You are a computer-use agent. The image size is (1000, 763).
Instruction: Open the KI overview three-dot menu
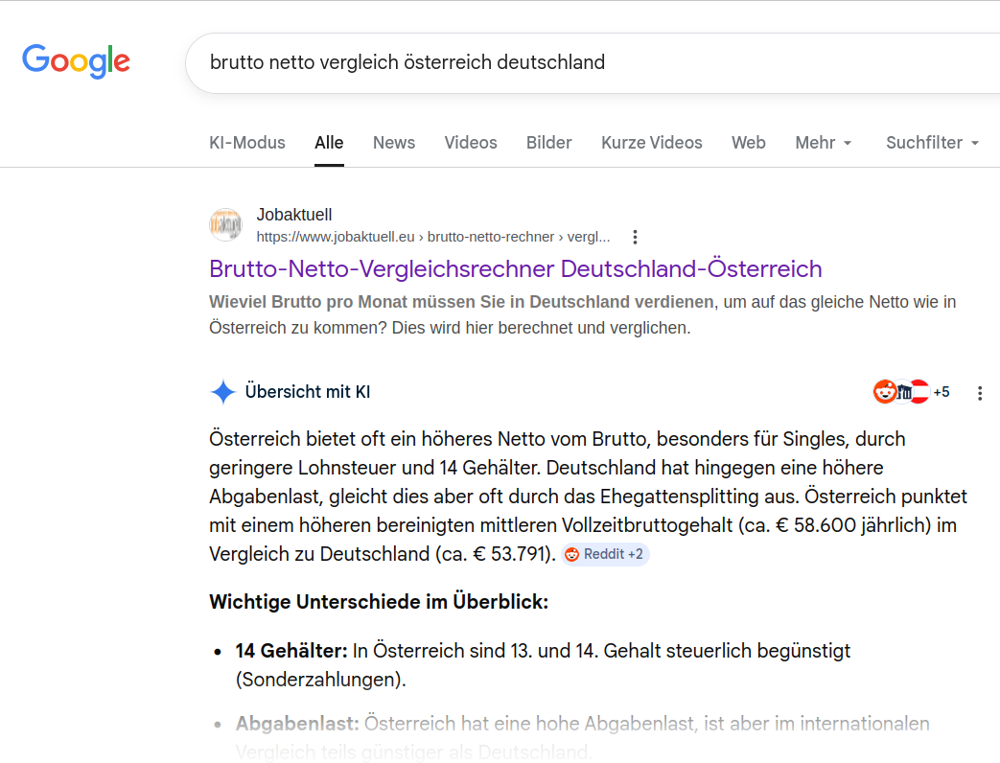(980, 393)
